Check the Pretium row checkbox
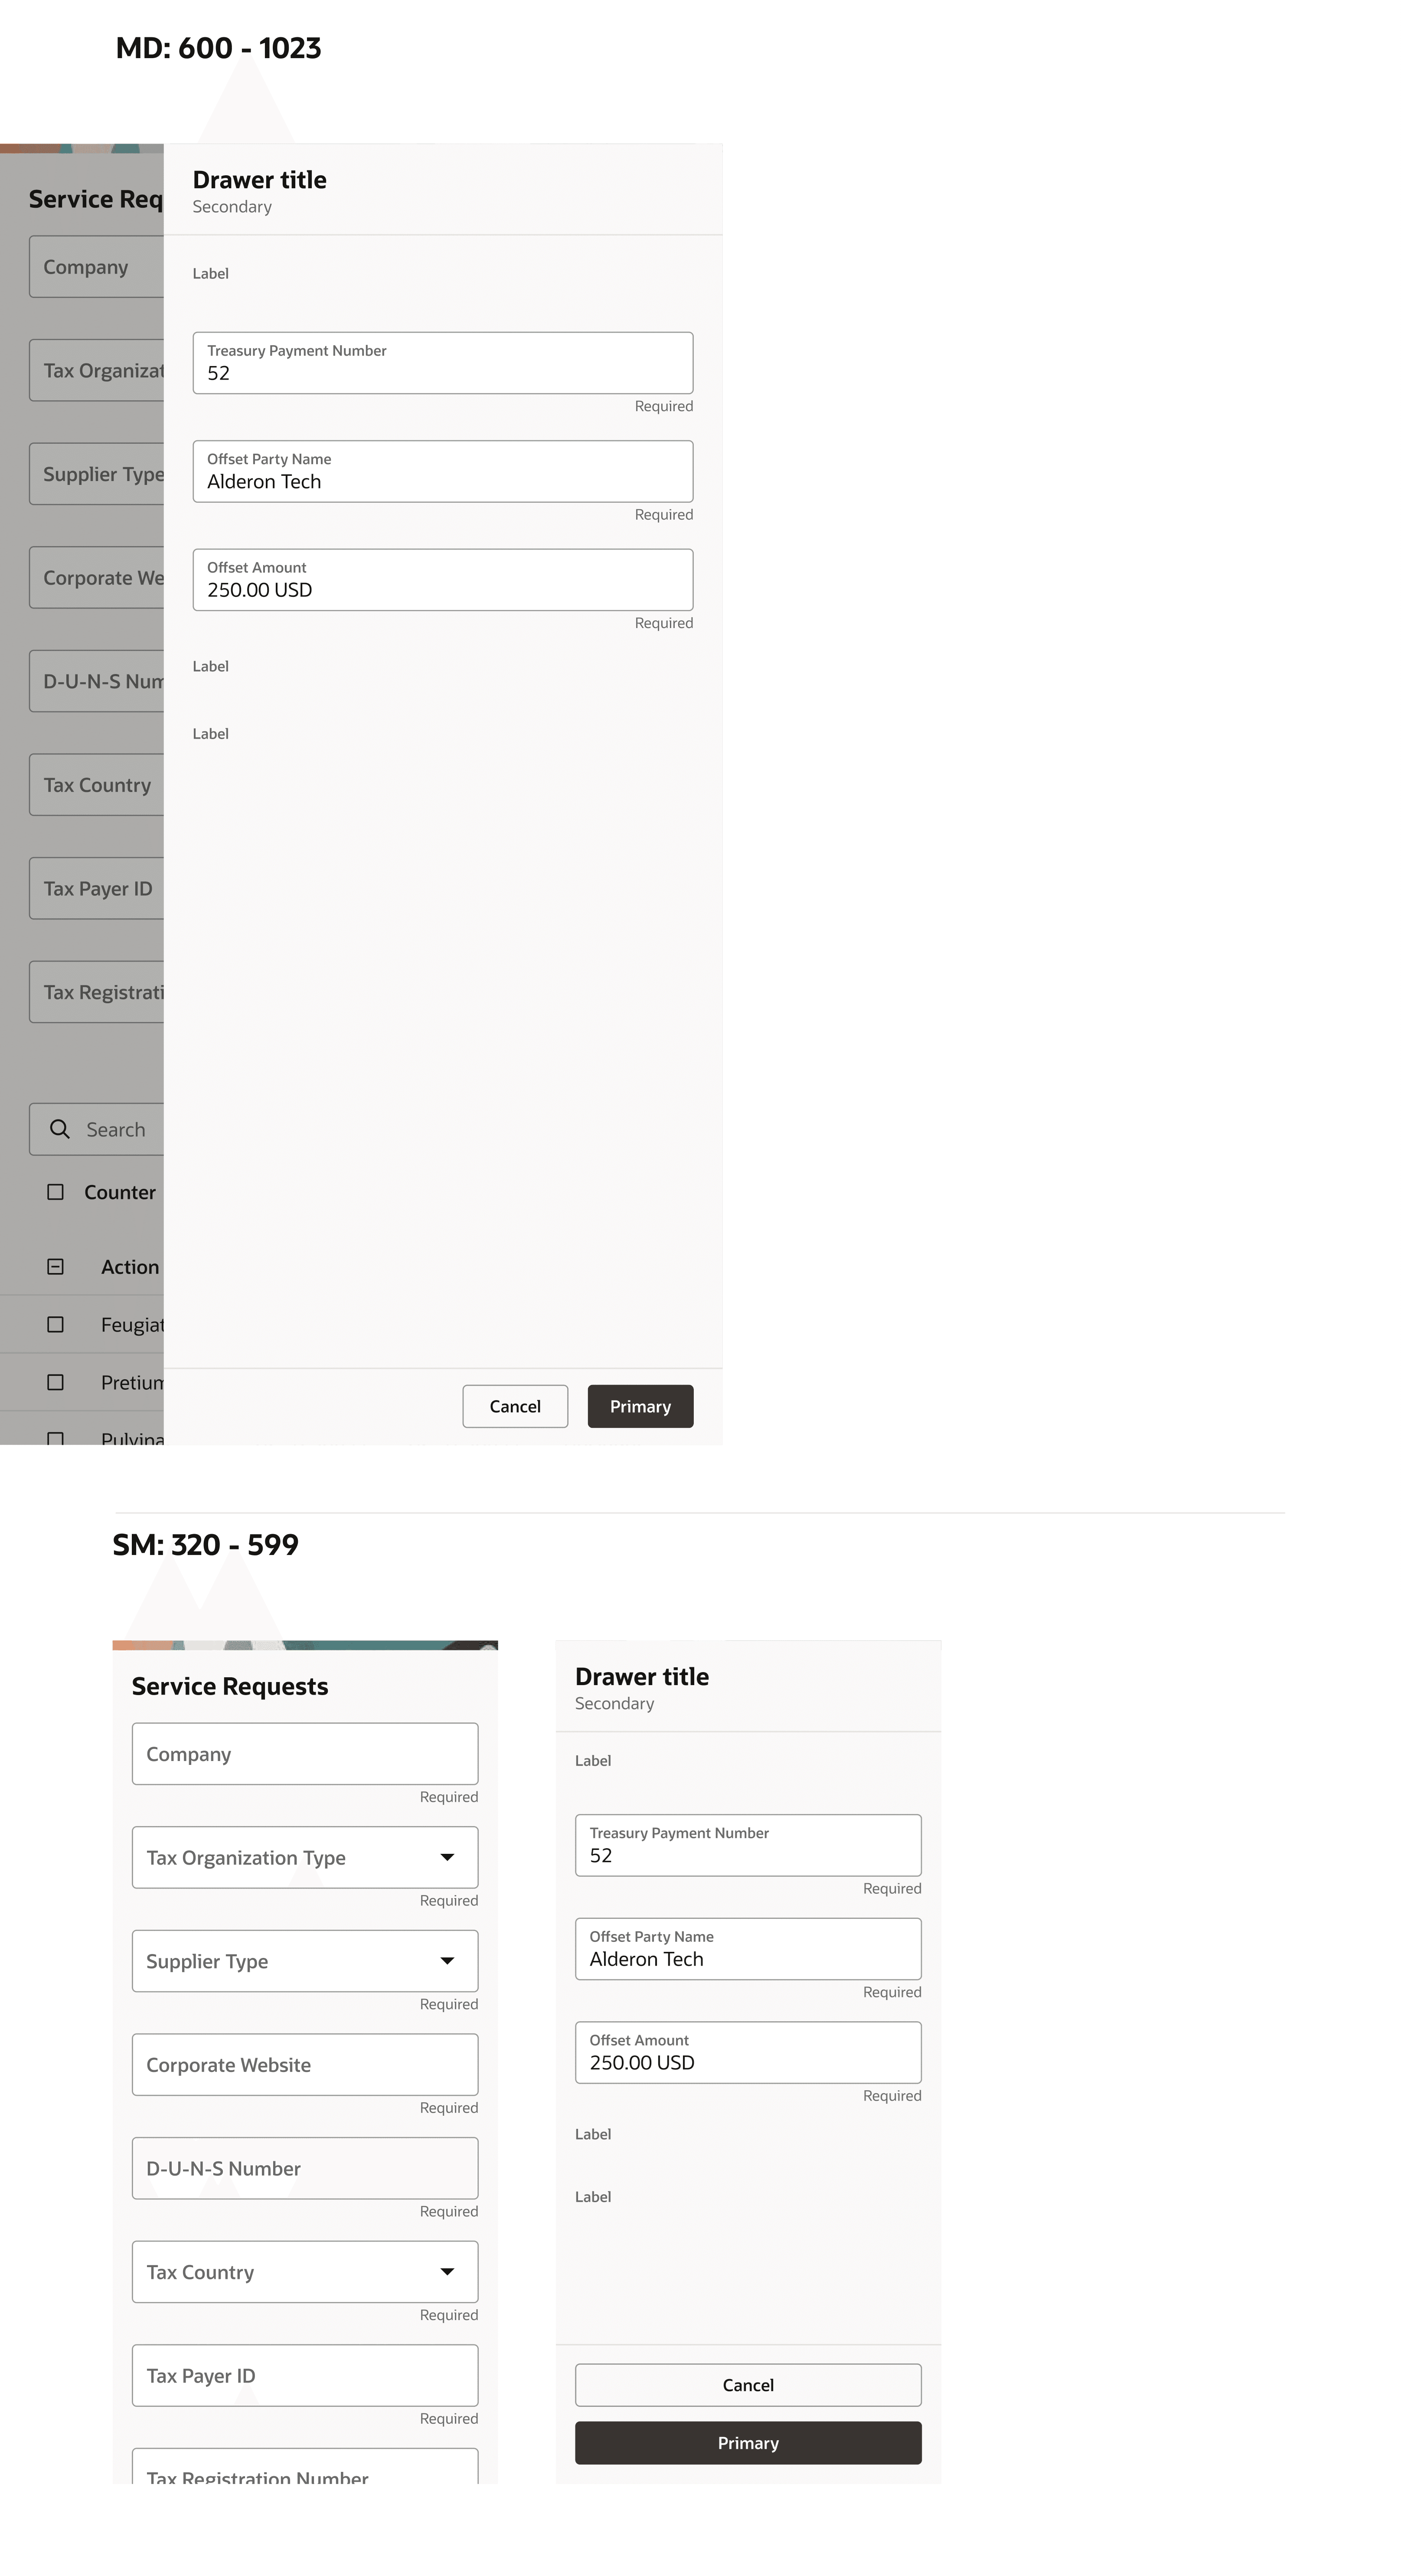 [56, 1382]
